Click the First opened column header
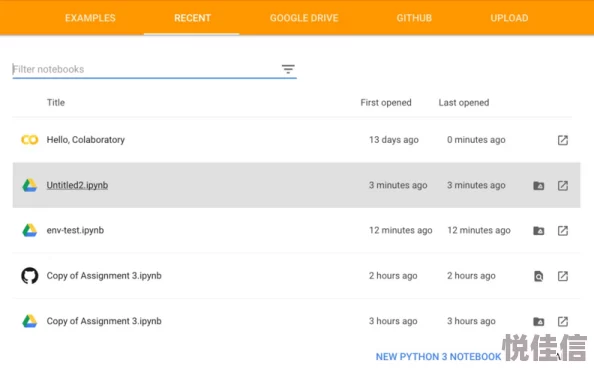This screenshot has width=594, height=372. point(386,103)
